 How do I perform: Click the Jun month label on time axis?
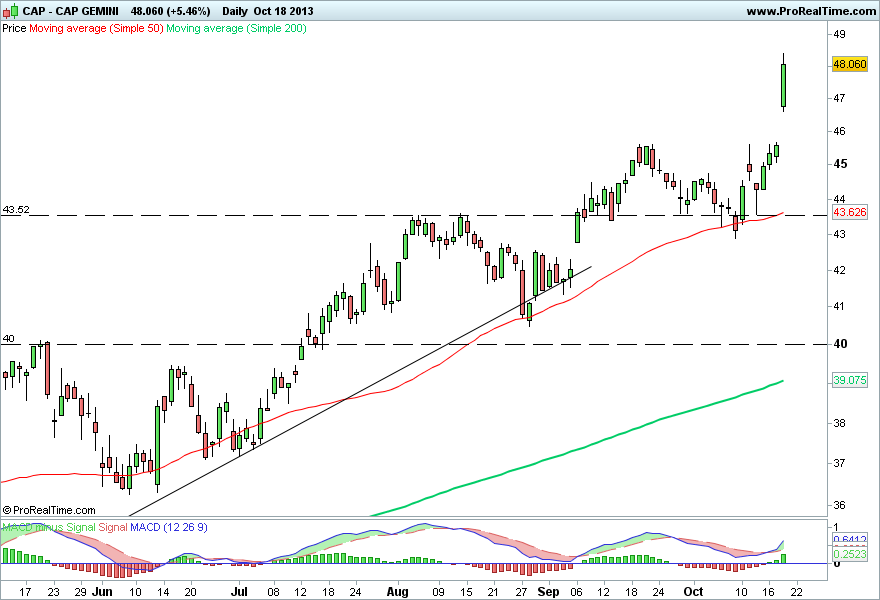pos(102,592)
